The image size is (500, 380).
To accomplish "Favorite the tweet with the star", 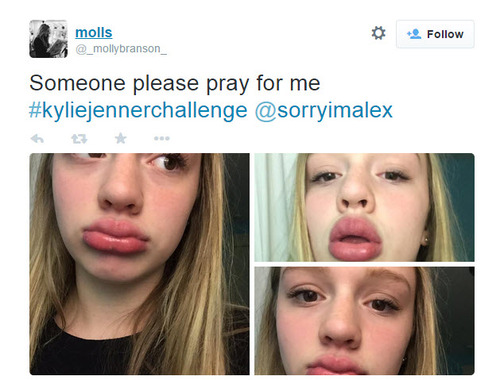I will pyautogui.click(x=121, y=138).
